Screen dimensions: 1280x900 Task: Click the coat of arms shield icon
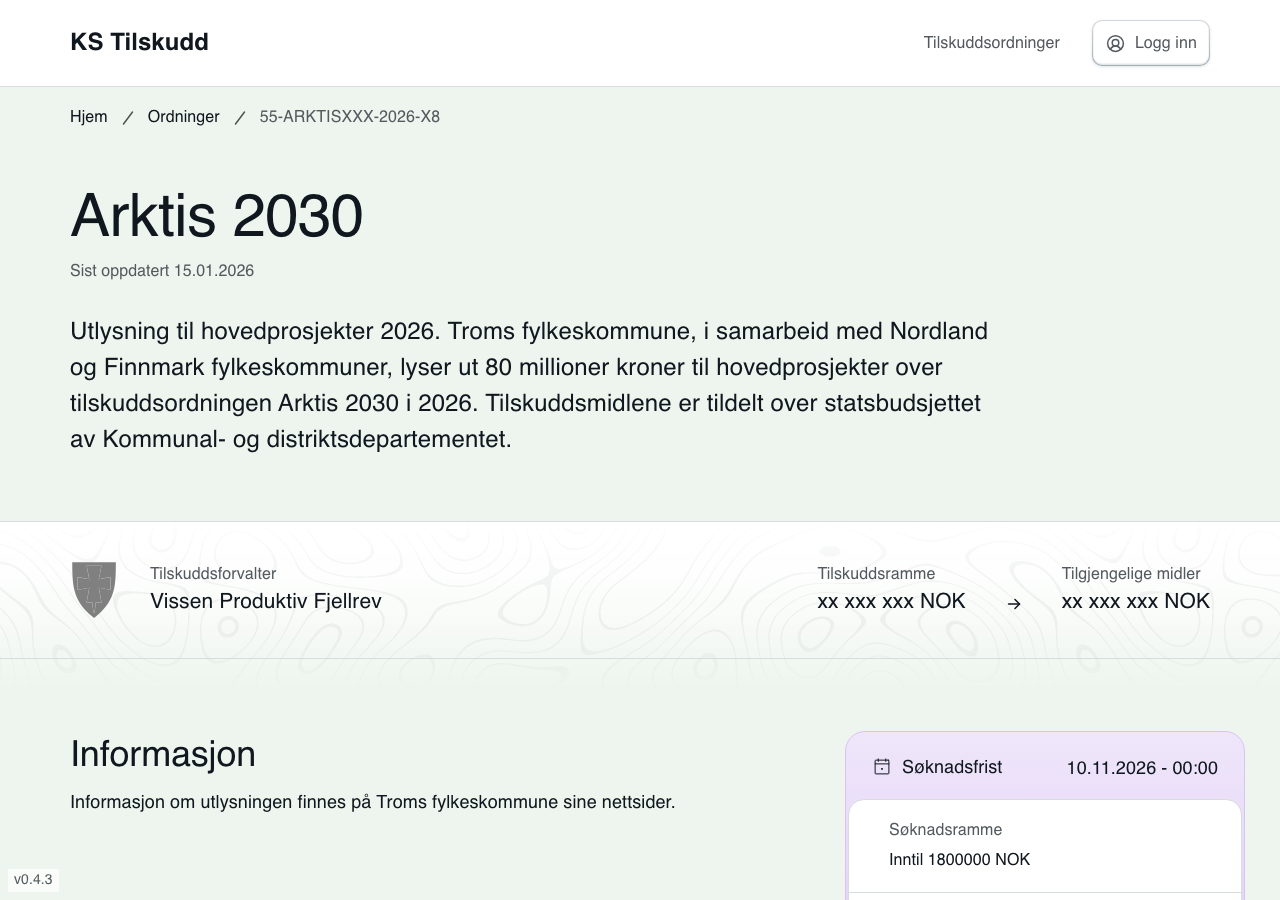point(94,589)
